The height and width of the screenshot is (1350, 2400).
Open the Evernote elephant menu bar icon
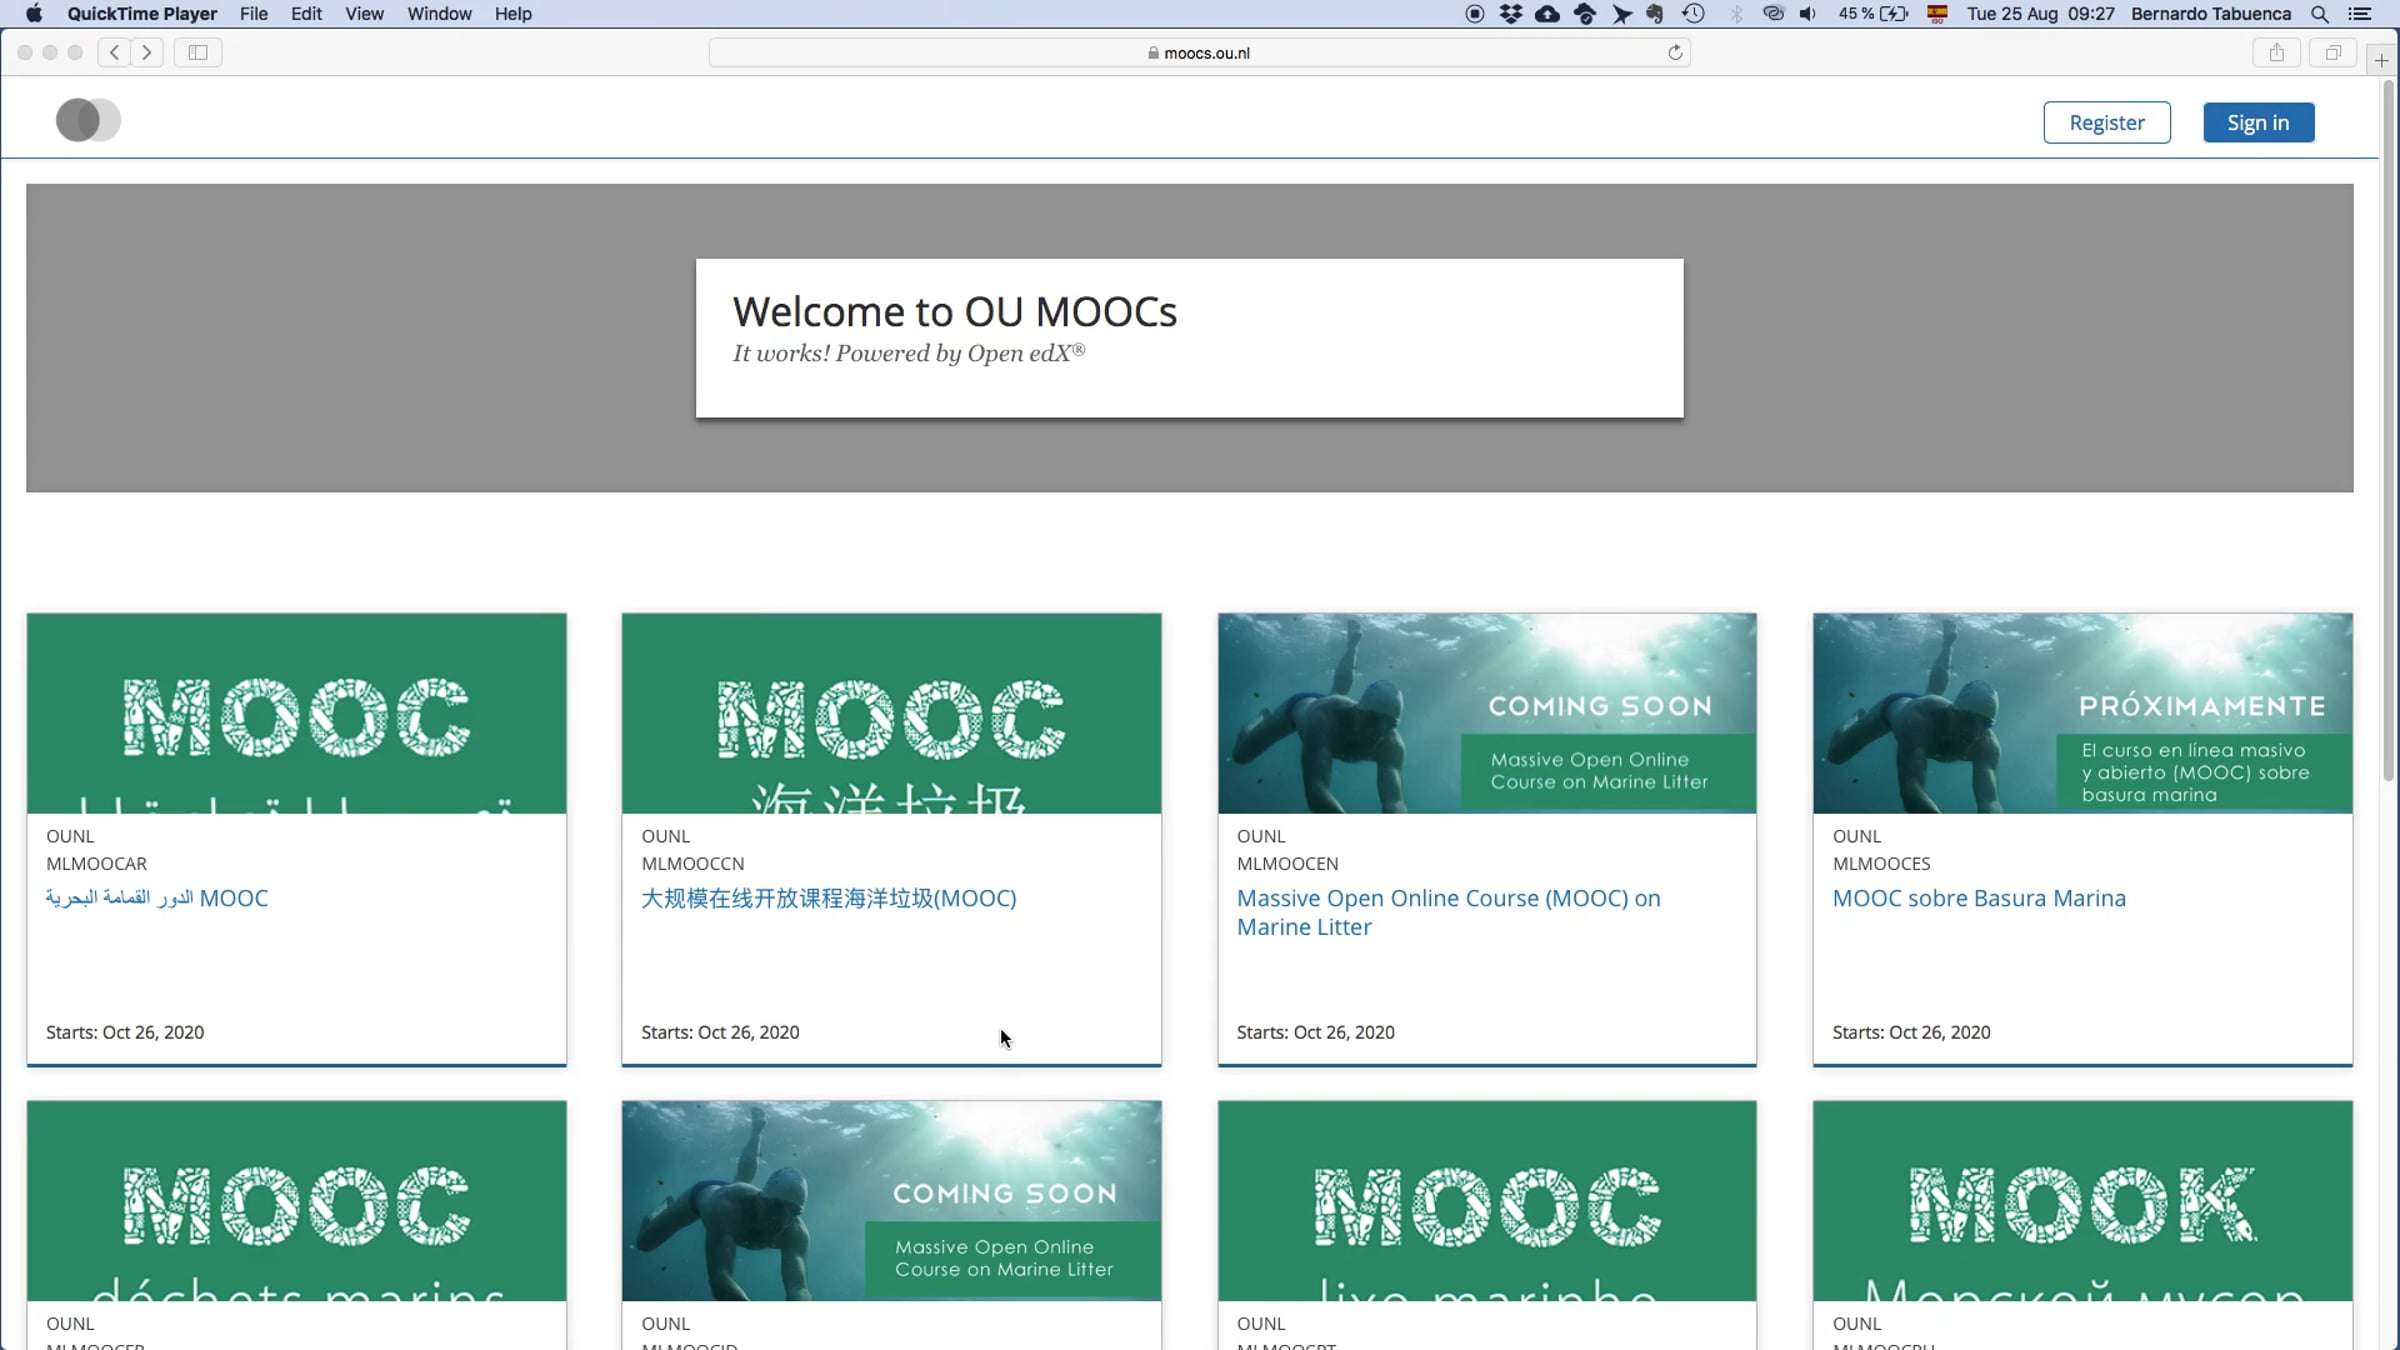click(x=1655, y=14)
